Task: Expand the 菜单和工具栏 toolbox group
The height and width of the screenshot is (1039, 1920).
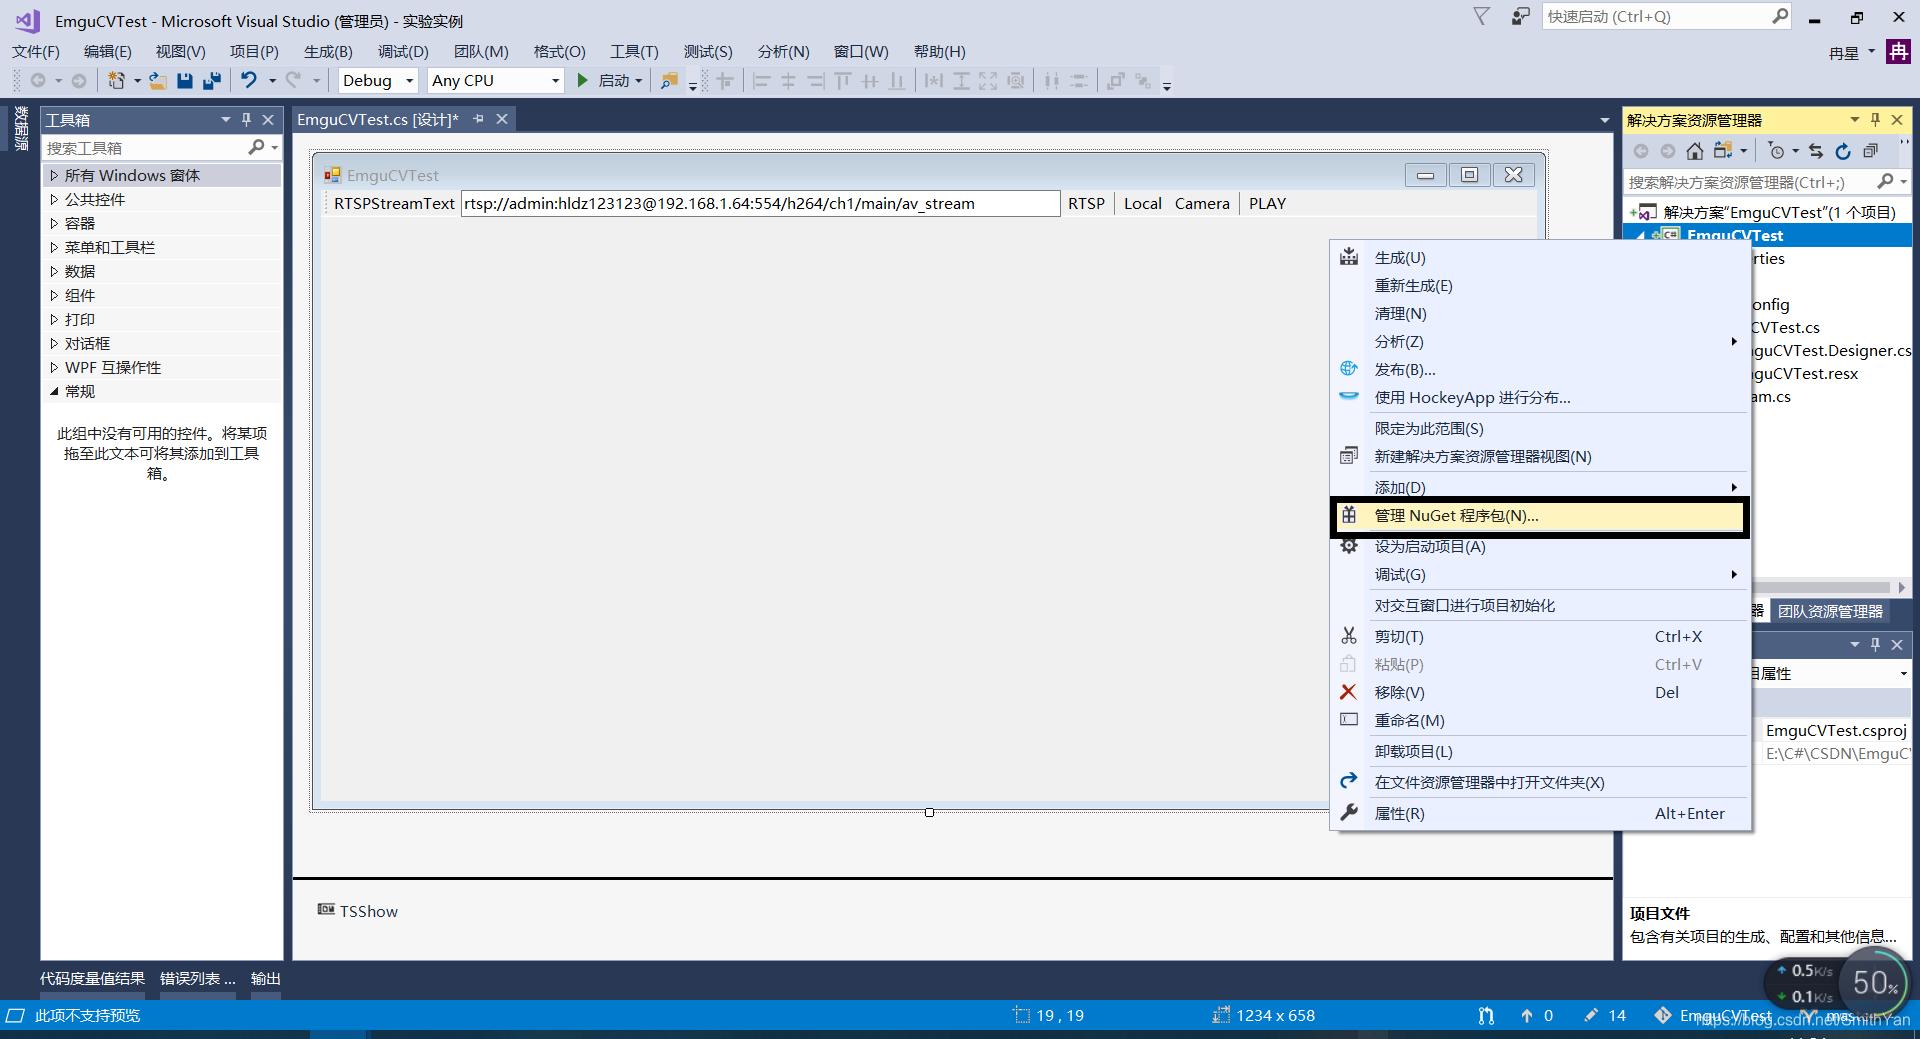Action: 54,247
